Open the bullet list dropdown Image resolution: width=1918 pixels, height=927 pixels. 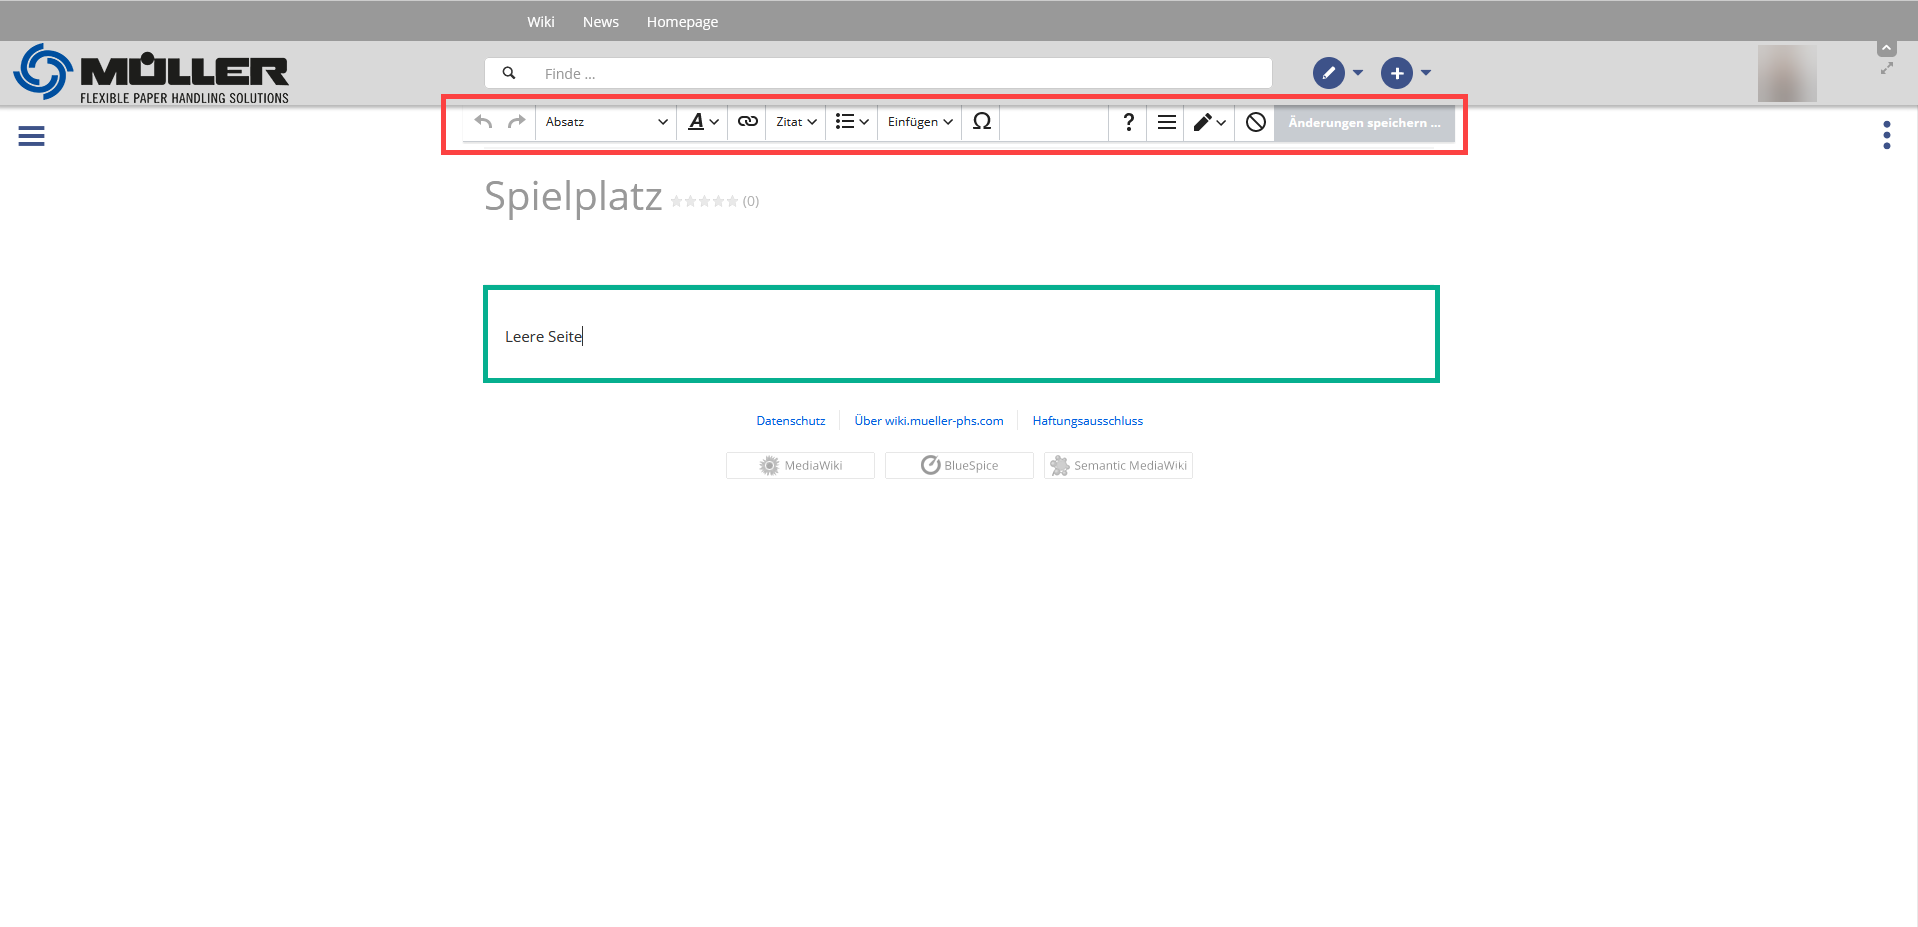852,122
